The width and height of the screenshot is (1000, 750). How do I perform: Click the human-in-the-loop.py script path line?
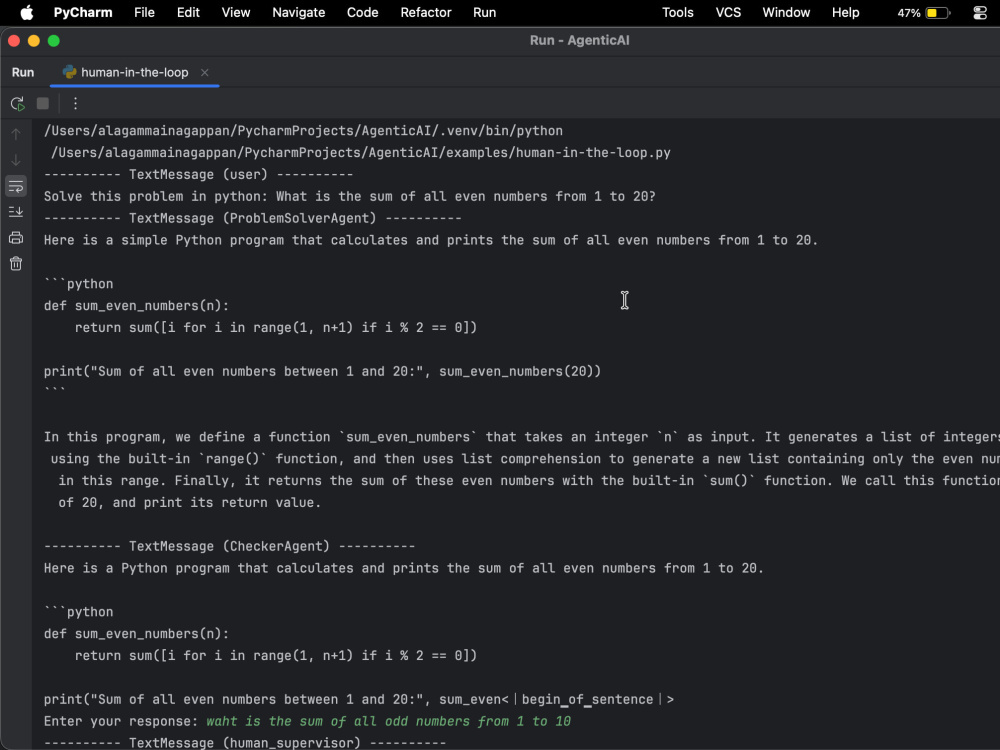click(x=360, y=153)
